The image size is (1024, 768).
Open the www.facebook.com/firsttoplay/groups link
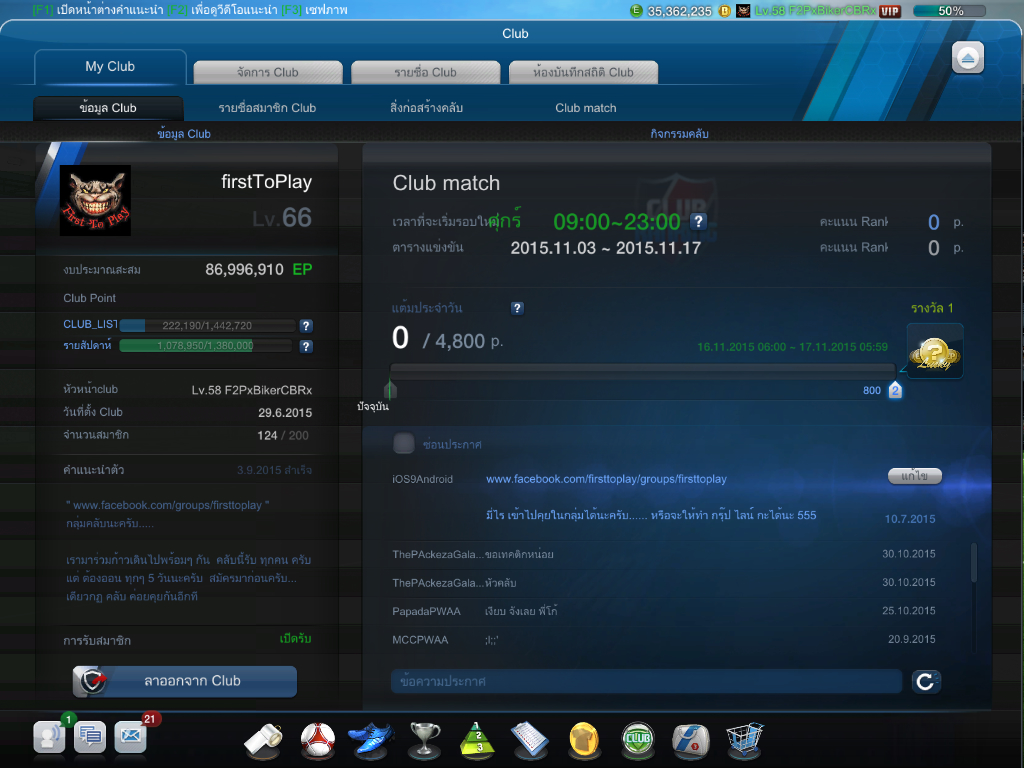tap(606, 479)
